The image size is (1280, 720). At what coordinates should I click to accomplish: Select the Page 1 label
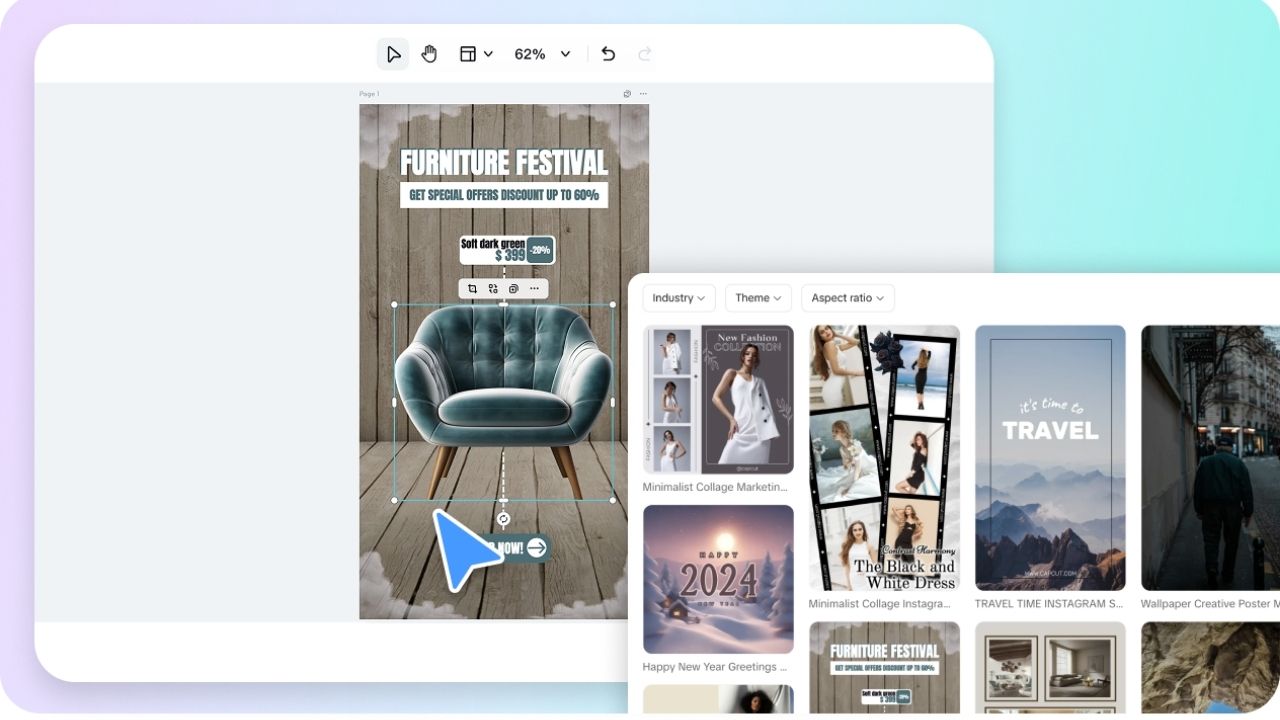click(x=367, y=93)
